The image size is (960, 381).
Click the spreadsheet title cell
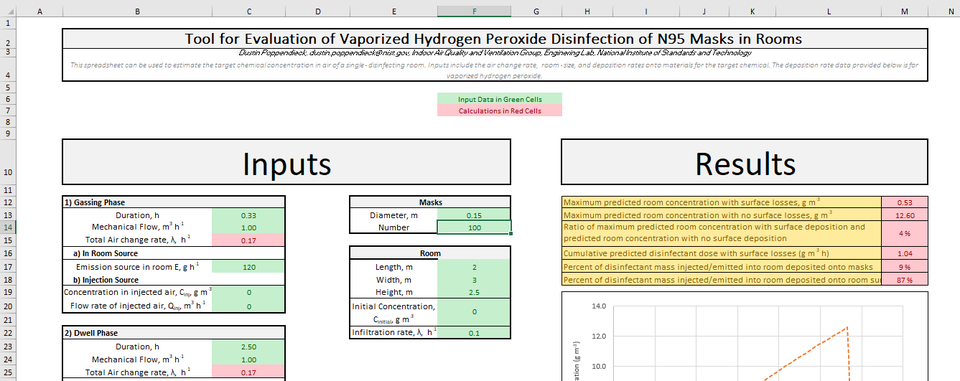pyautogui.click(x=495, y=39)
